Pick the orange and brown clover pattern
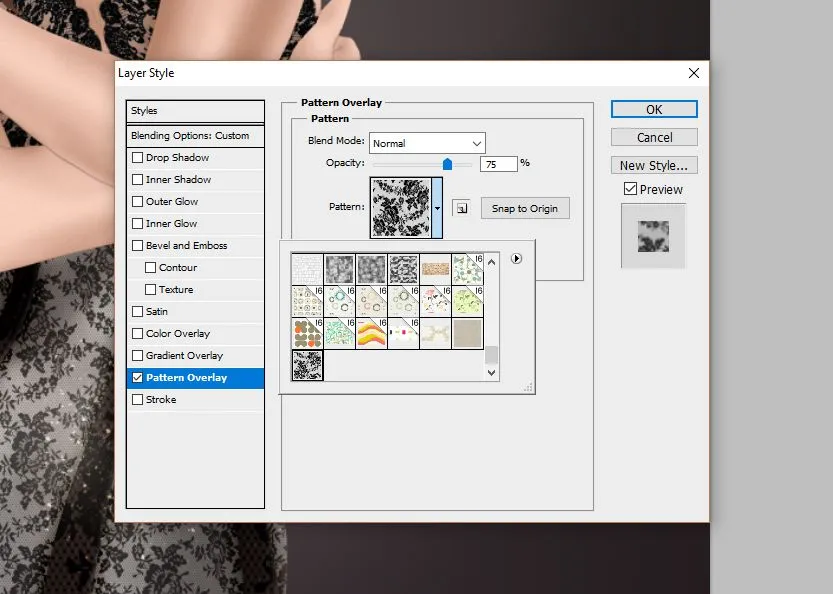This screenshot has width=833, height=594. 307,333
